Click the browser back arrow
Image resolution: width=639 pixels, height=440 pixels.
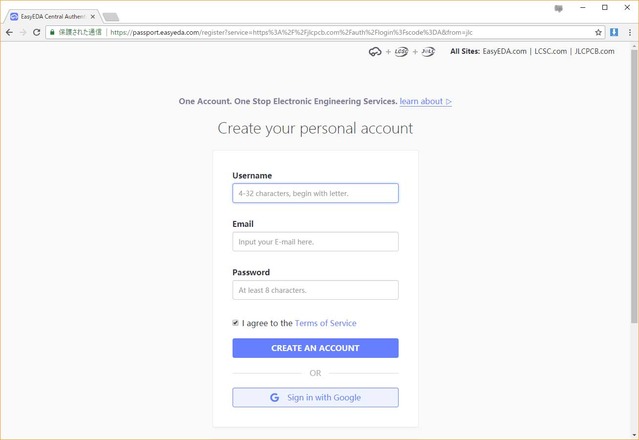[x=9, y=33]
